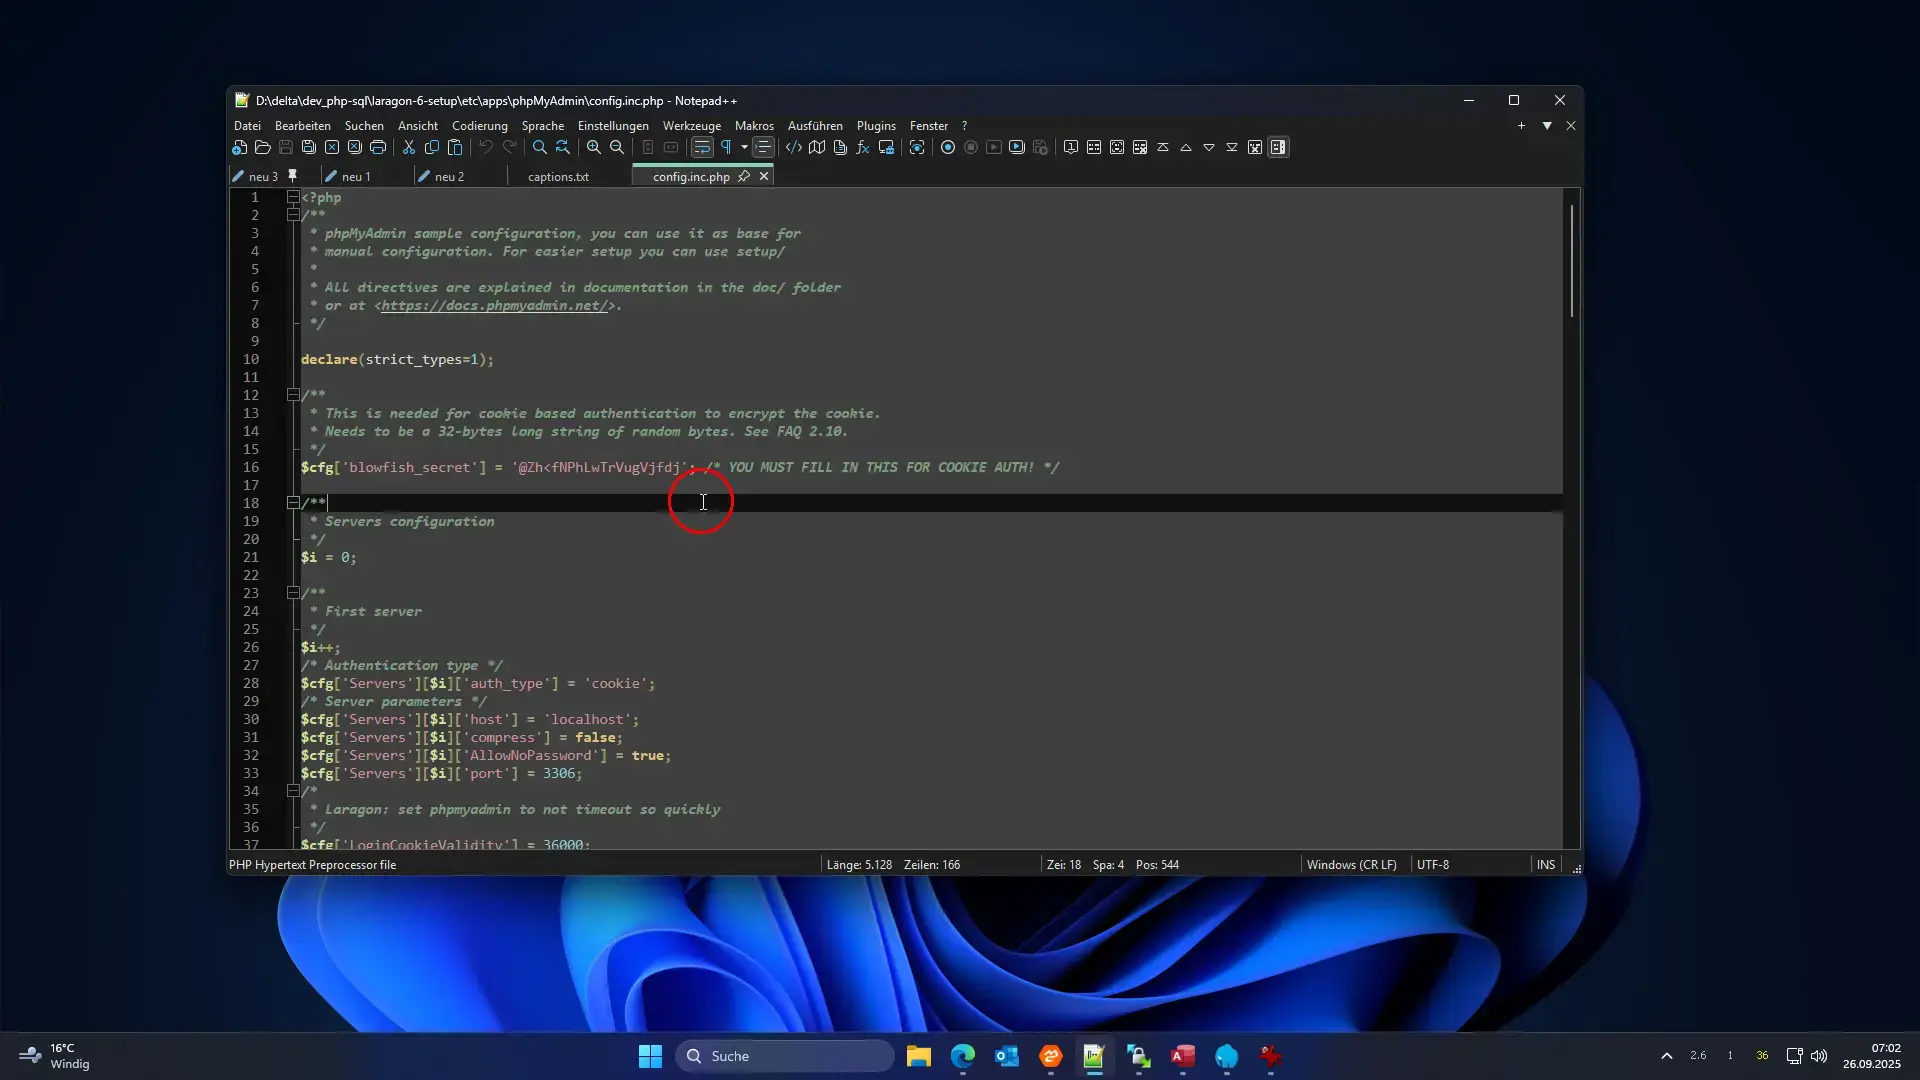Screen dimensions: 1920x1080
Task: Start macro recording button
Action: [948, 148]
